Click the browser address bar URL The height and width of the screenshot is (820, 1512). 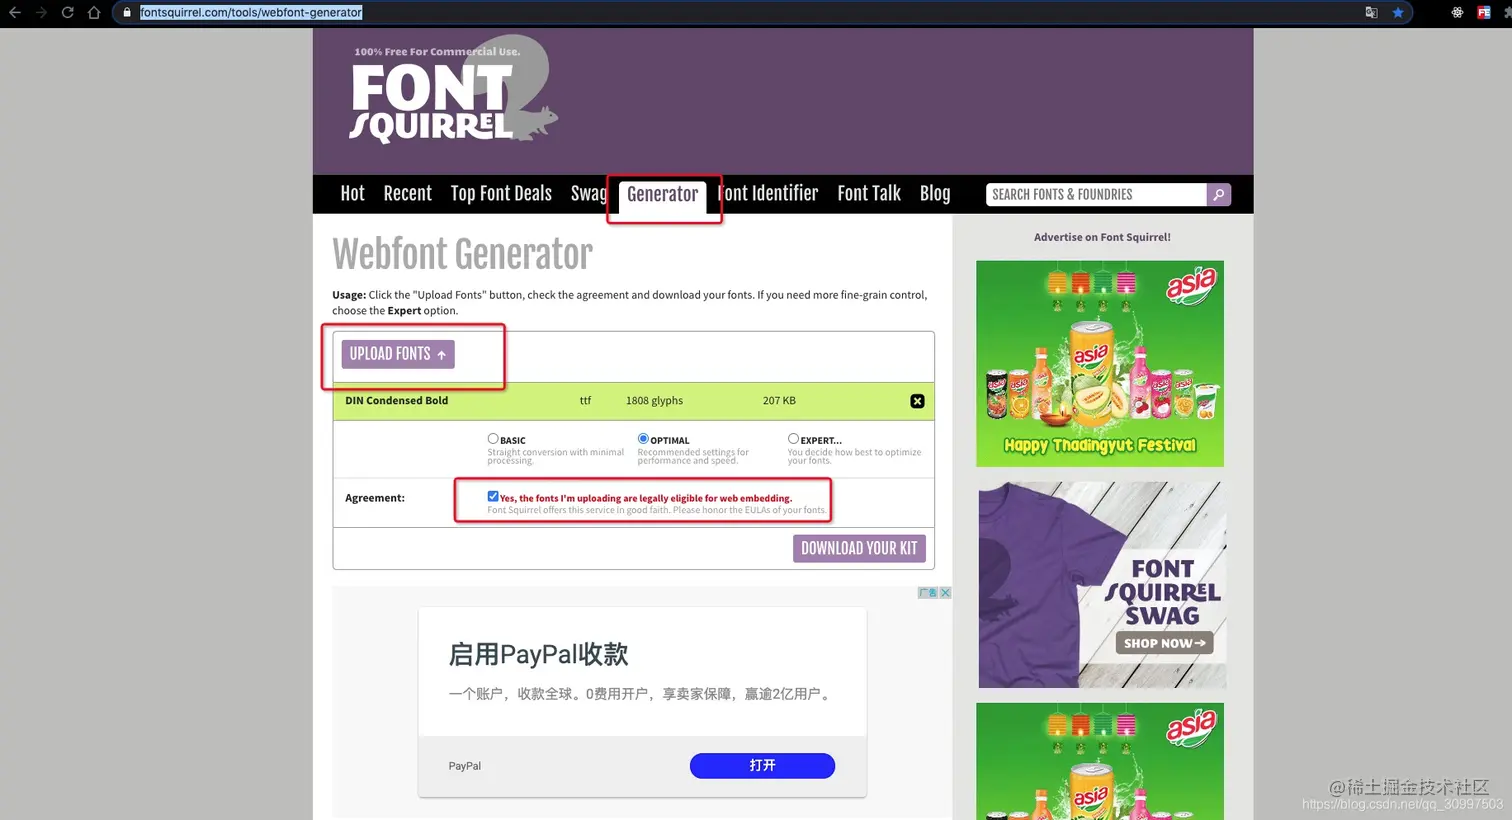(x=251, y=13)
